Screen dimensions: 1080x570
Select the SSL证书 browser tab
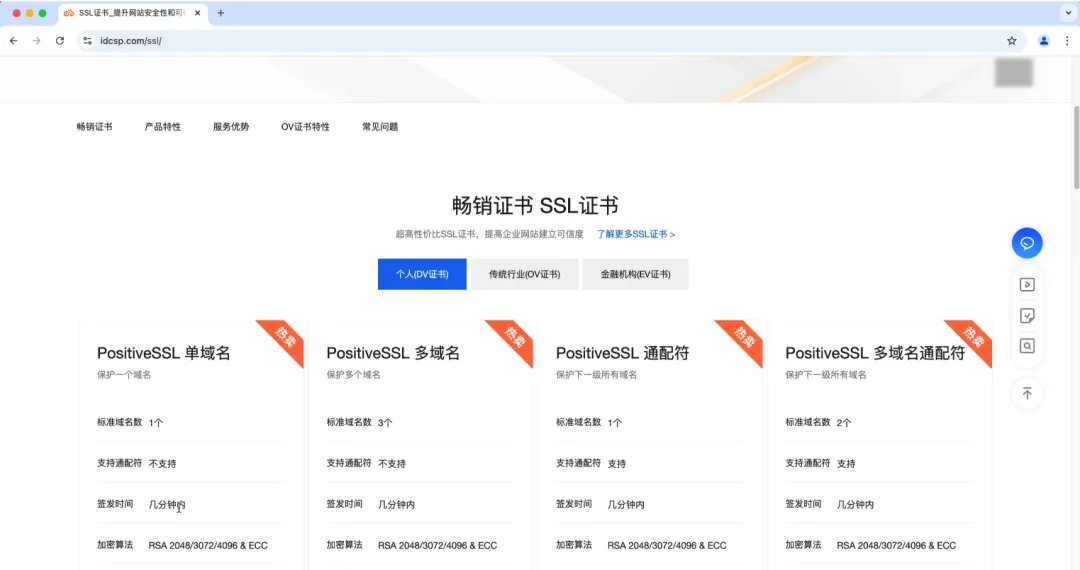132,12
